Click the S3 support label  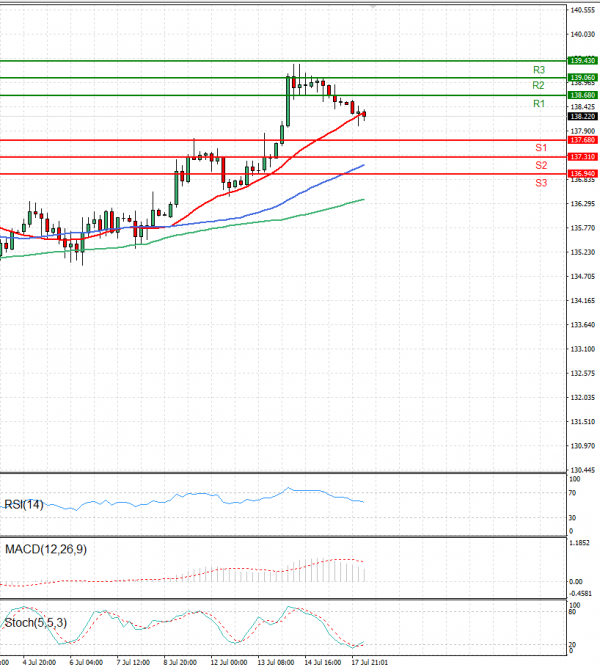(x=540, y=183)
